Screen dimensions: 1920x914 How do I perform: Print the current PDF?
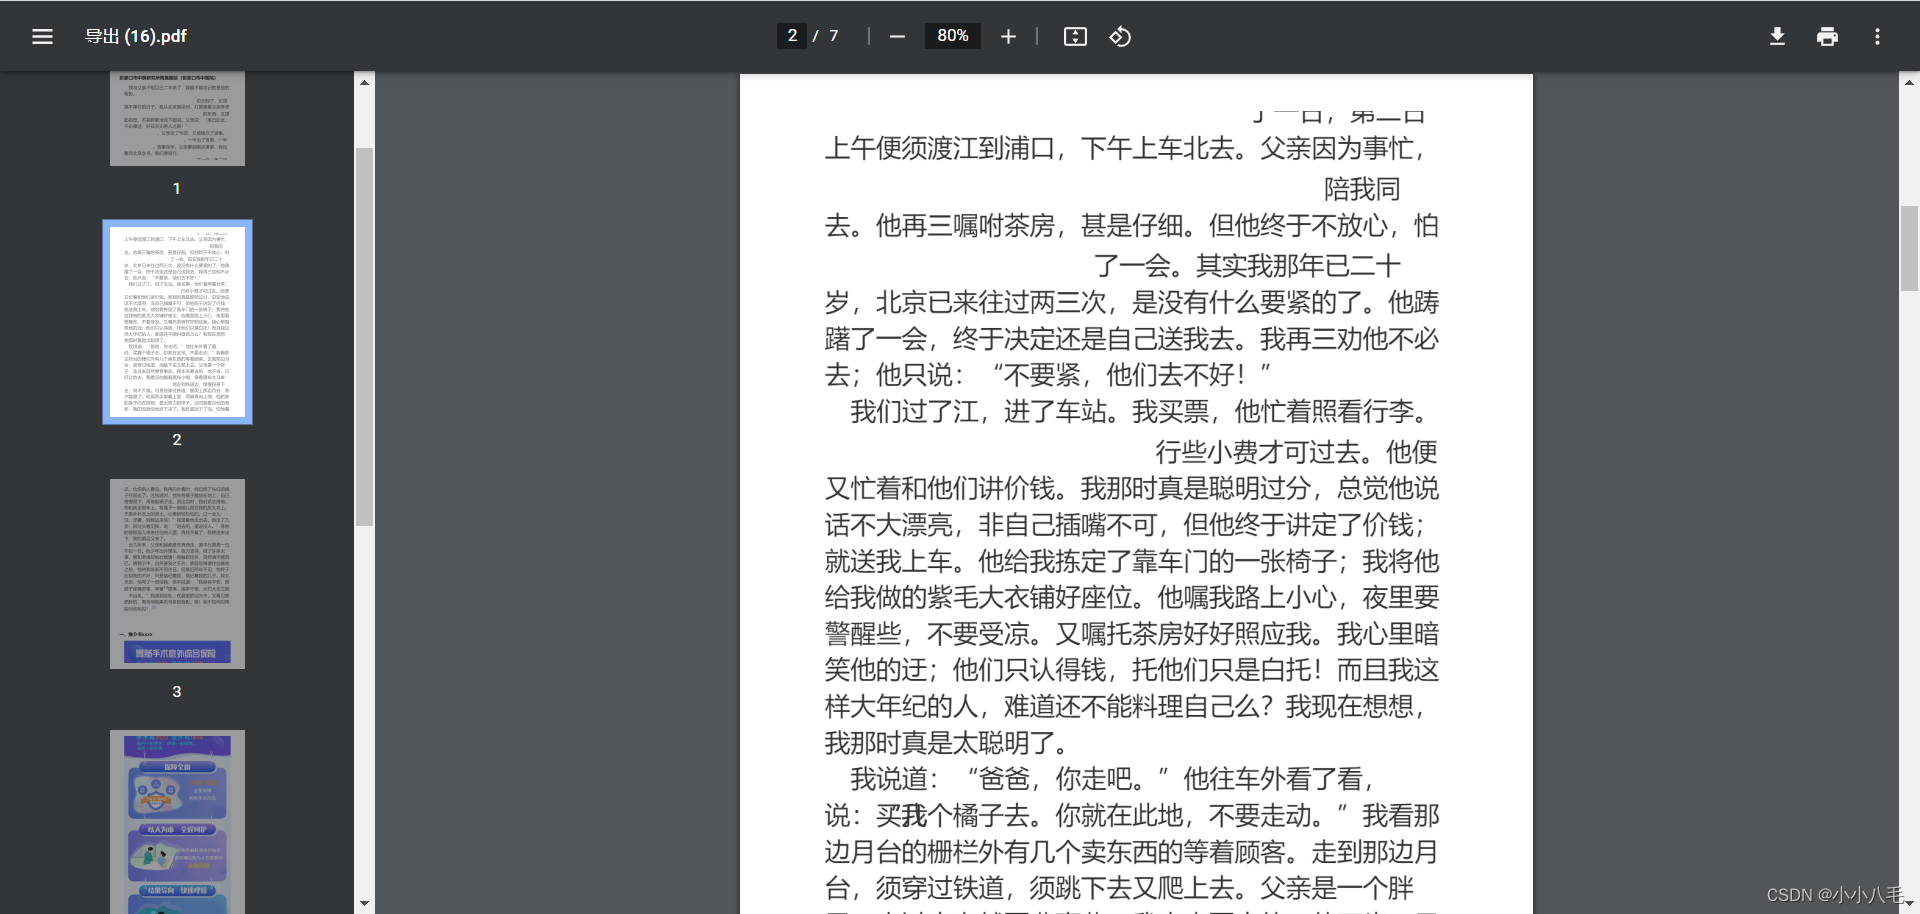pyautogui.click(x=1827, y=36)
